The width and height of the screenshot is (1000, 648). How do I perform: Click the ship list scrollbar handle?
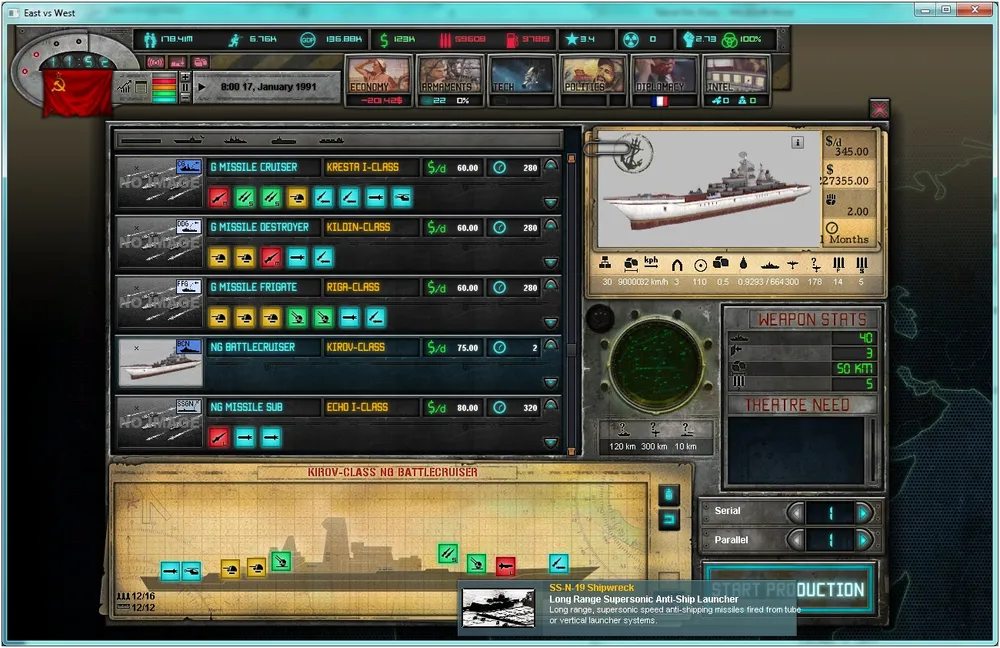point(571,350)
